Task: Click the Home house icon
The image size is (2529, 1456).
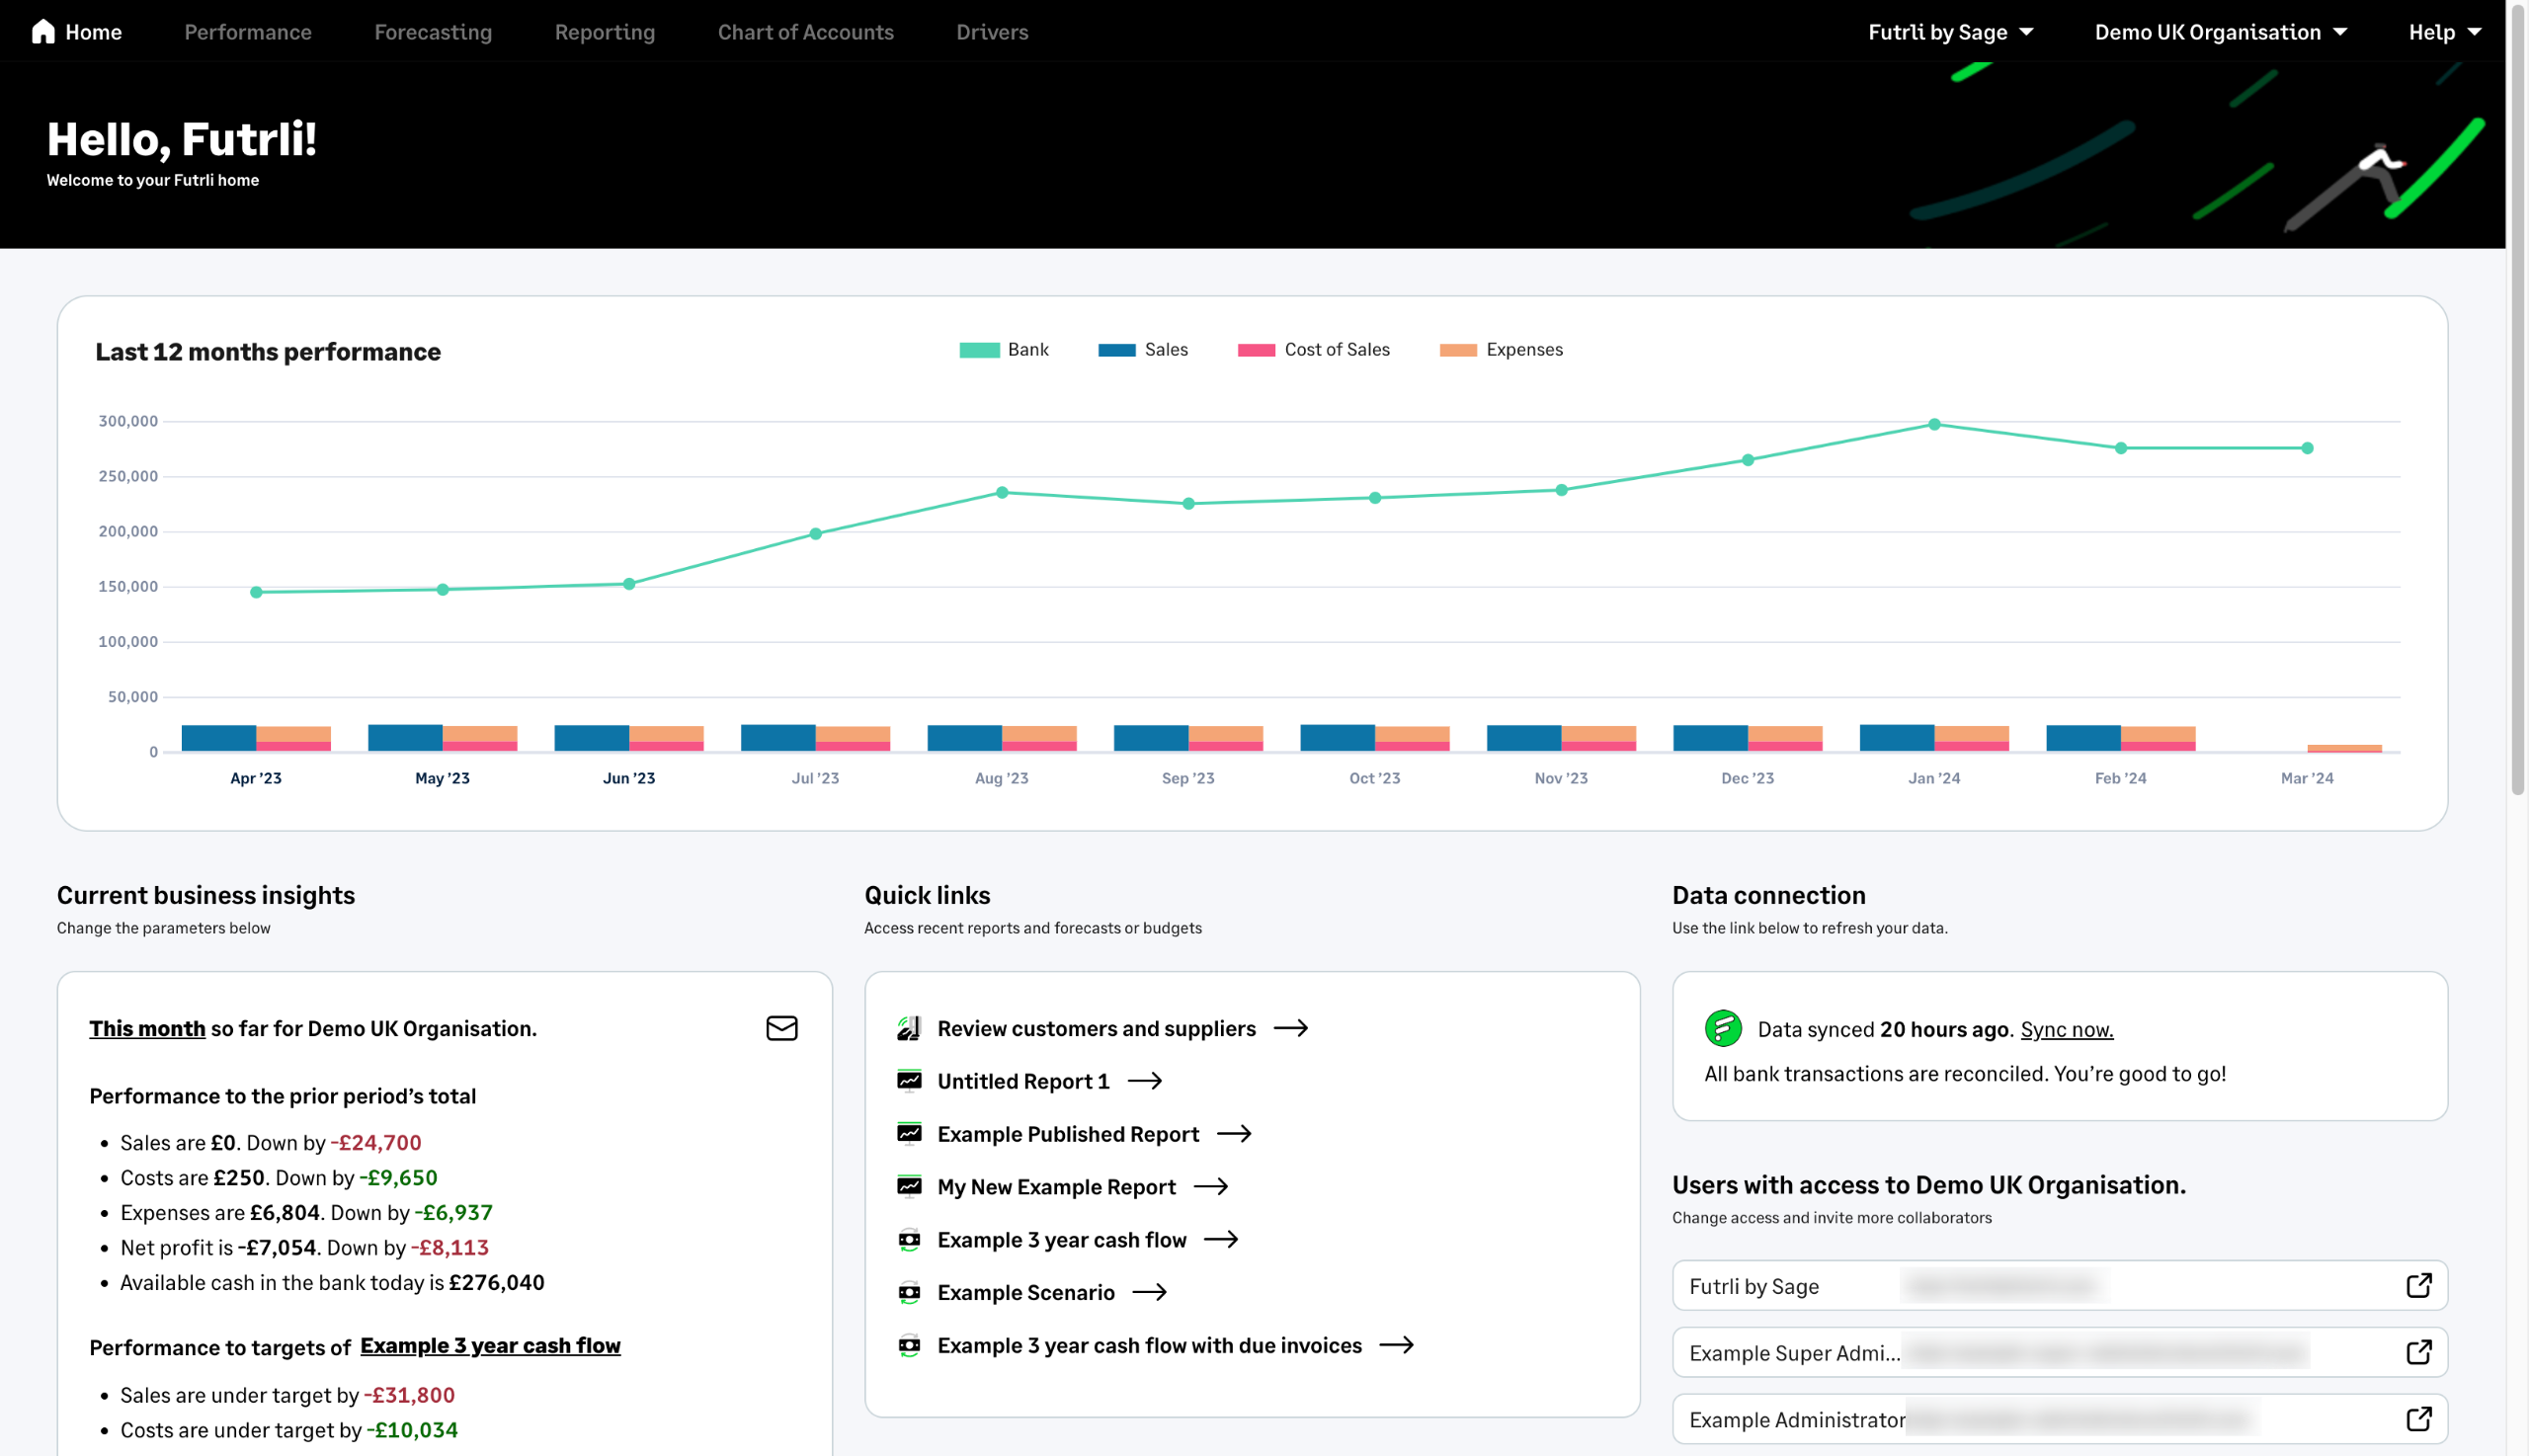Action: tap(43, 32)
